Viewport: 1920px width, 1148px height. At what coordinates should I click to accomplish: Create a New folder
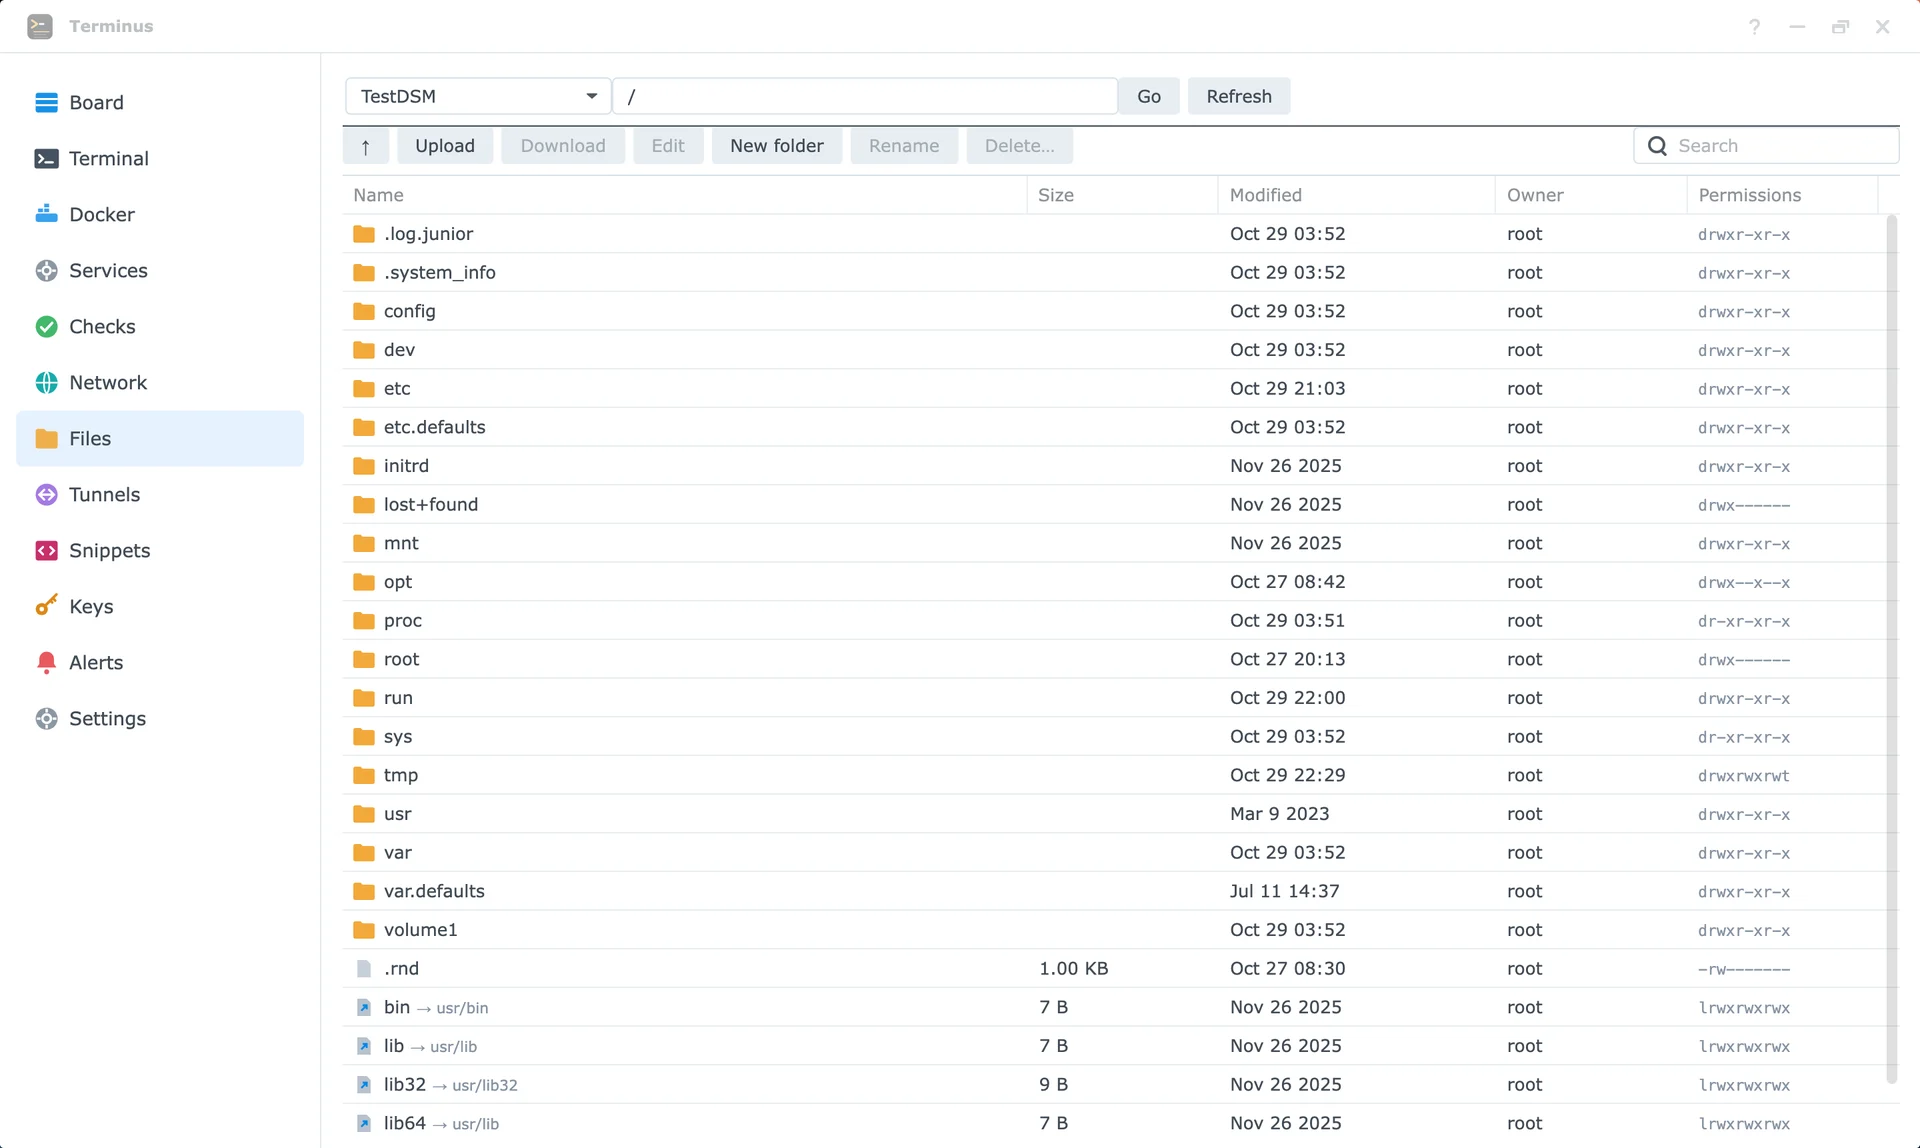pos(777,146)
